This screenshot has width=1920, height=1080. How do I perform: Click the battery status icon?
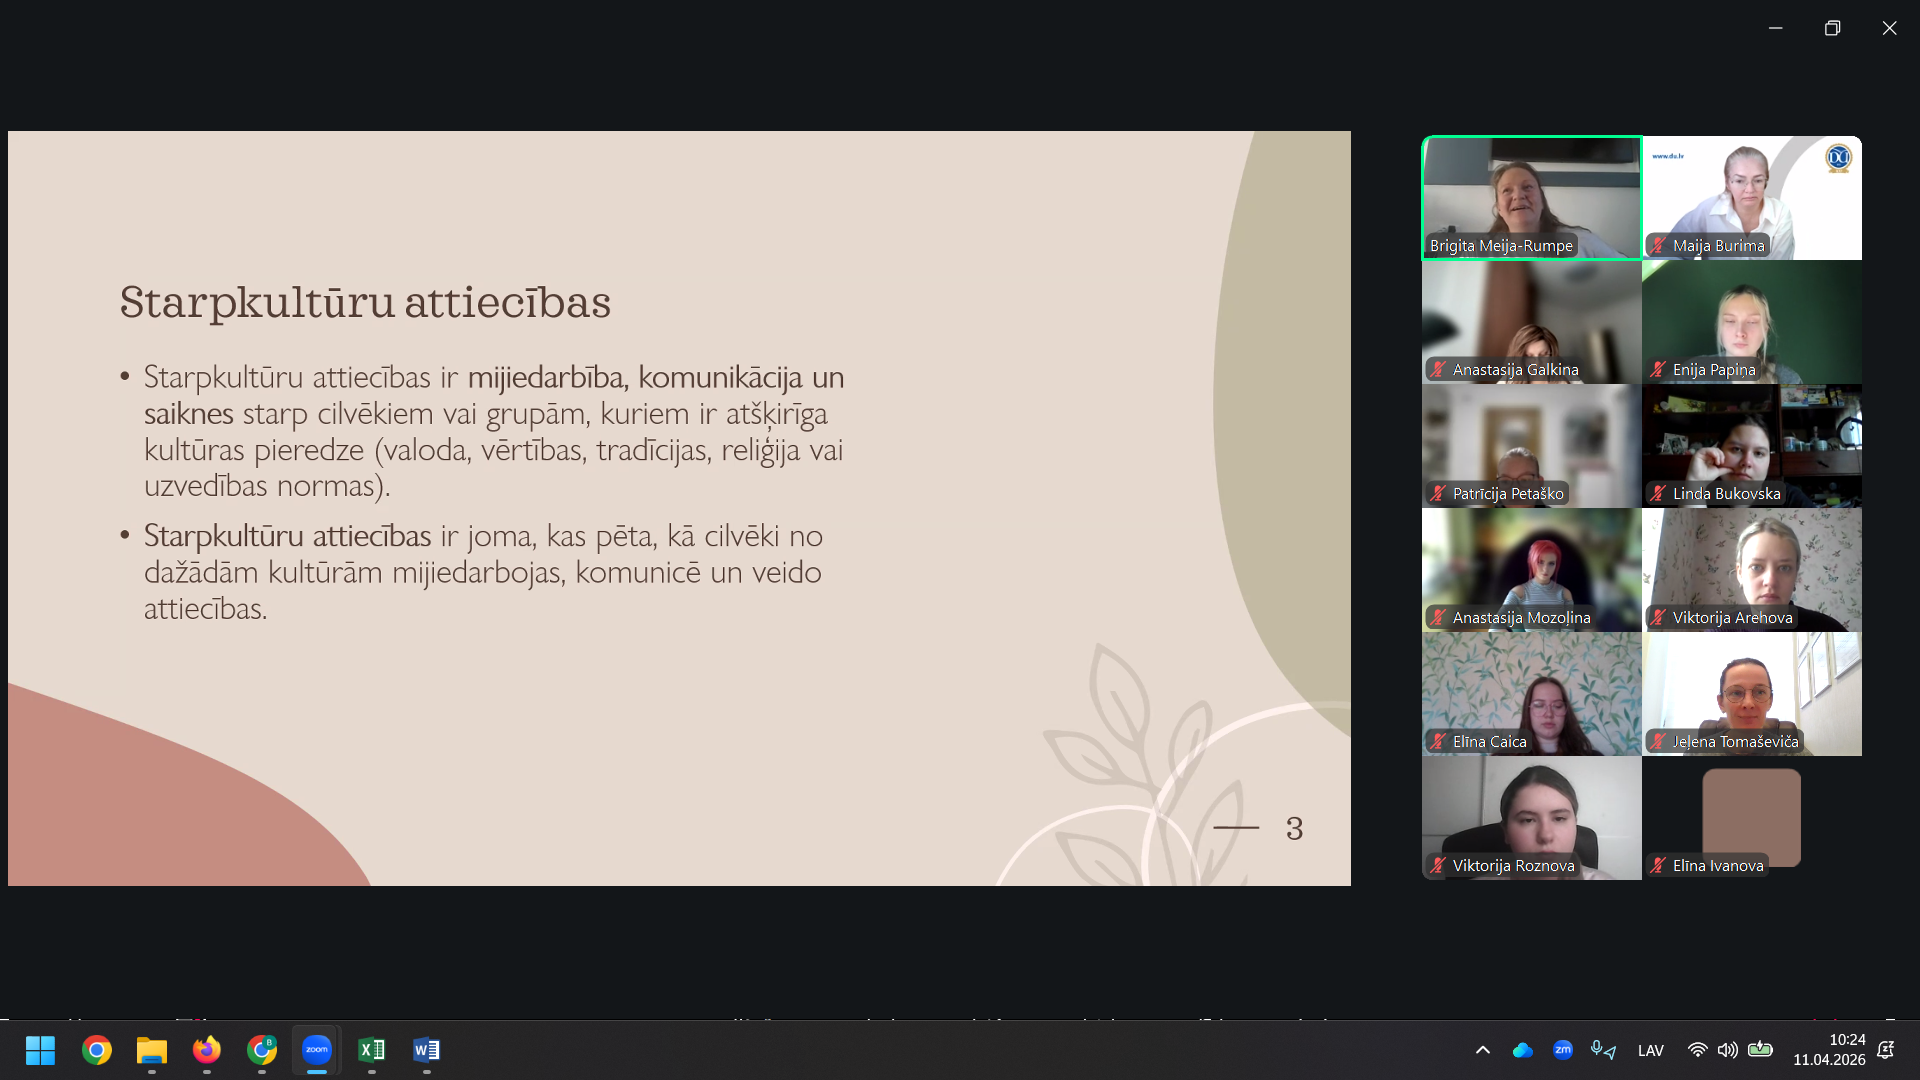coord(1760,1050)
